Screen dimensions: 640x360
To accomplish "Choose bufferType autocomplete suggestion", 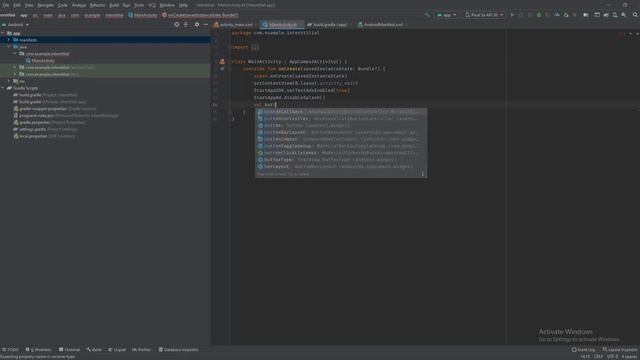I will click(x=341, y=160).
